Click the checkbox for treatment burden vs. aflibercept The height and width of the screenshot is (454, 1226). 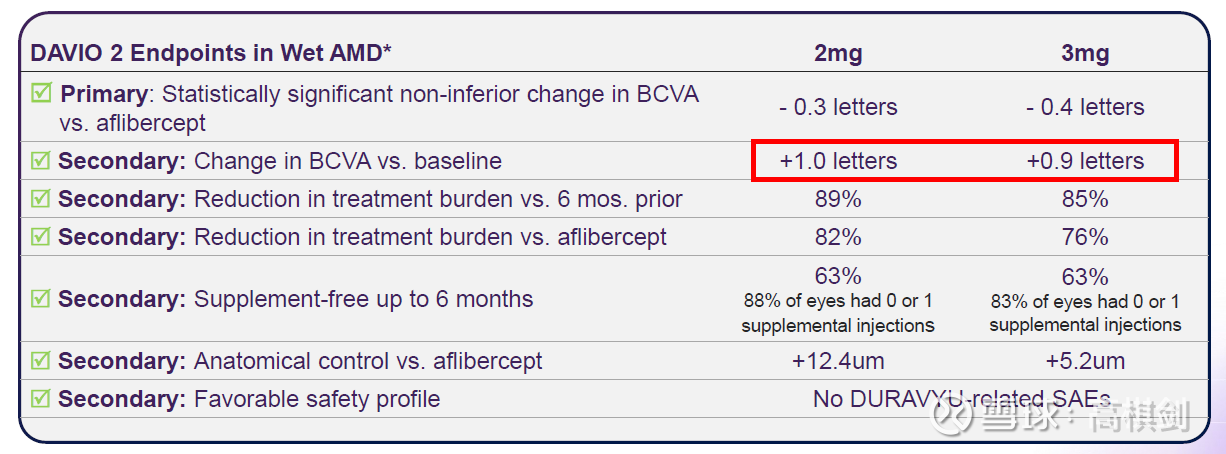pyautogui.click(x=41, y=237)
